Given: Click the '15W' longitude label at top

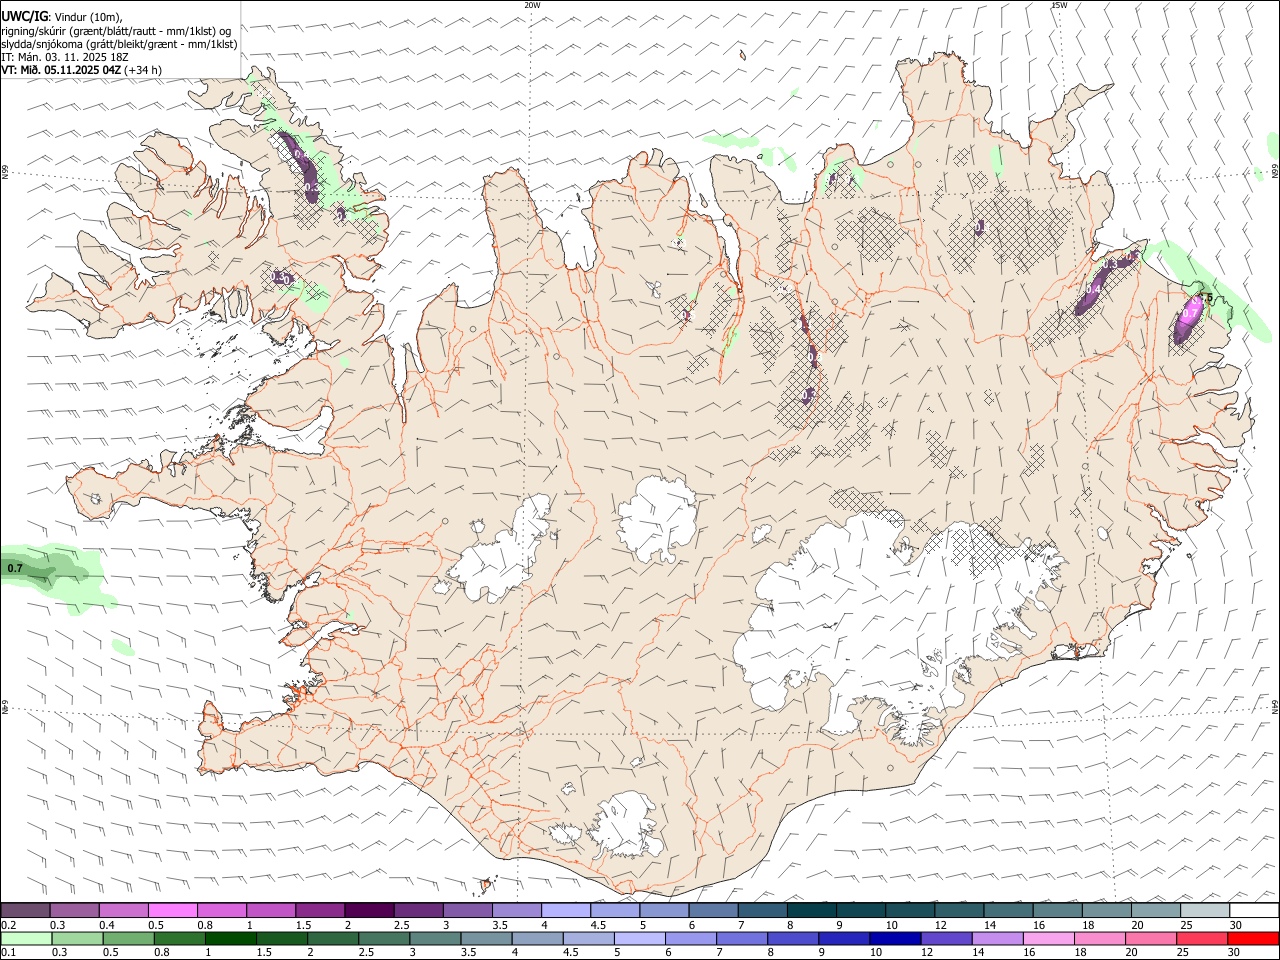Looking at the screenshot, I should 1059,5.
